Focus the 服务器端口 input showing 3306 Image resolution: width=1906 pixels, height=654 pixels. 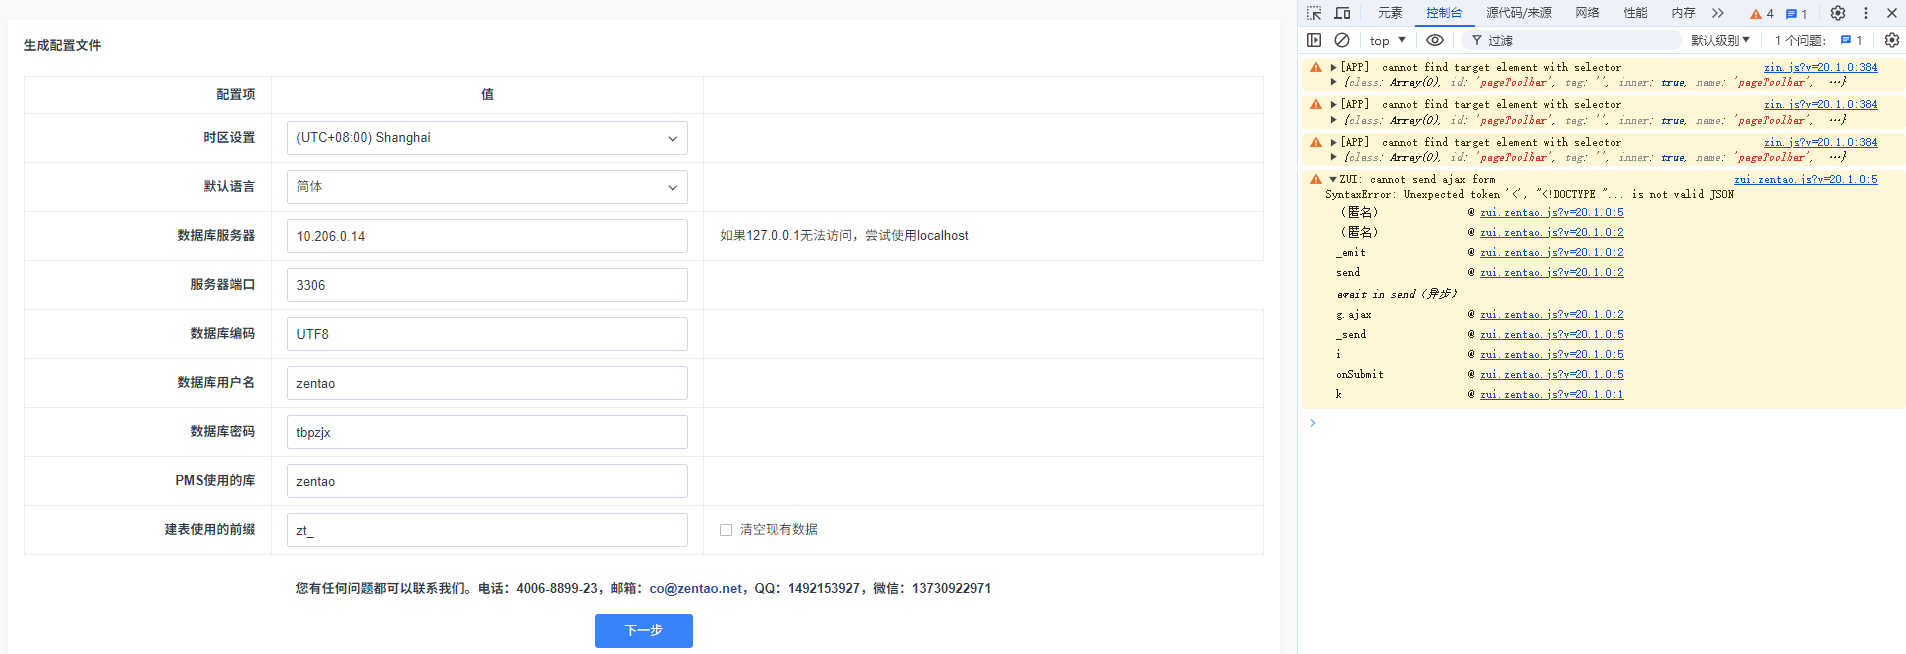pyautogui.click(x=487, y=285)
